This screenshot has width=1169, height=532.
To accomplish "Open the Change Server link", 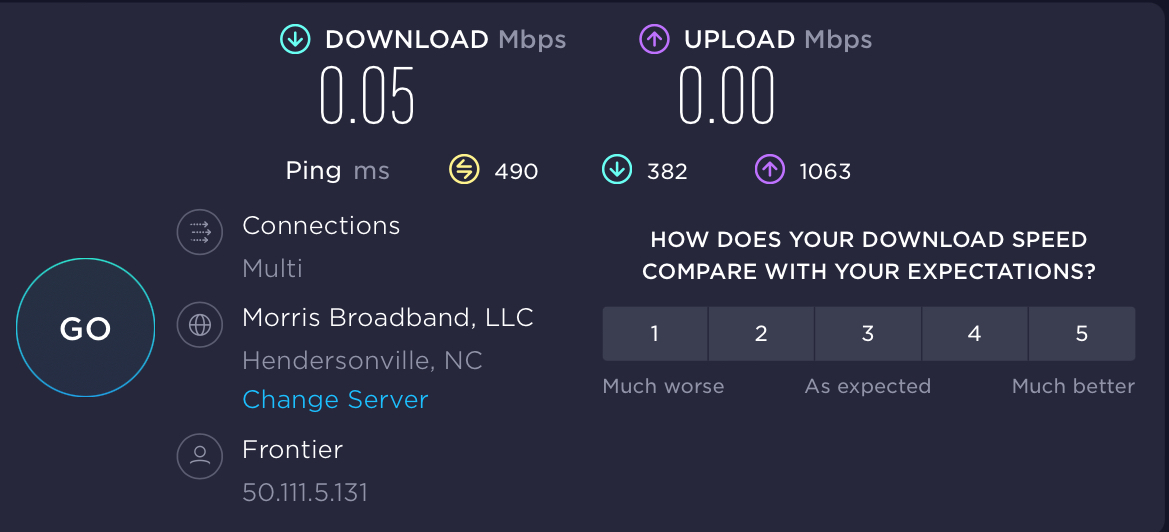I will (335, 400).
